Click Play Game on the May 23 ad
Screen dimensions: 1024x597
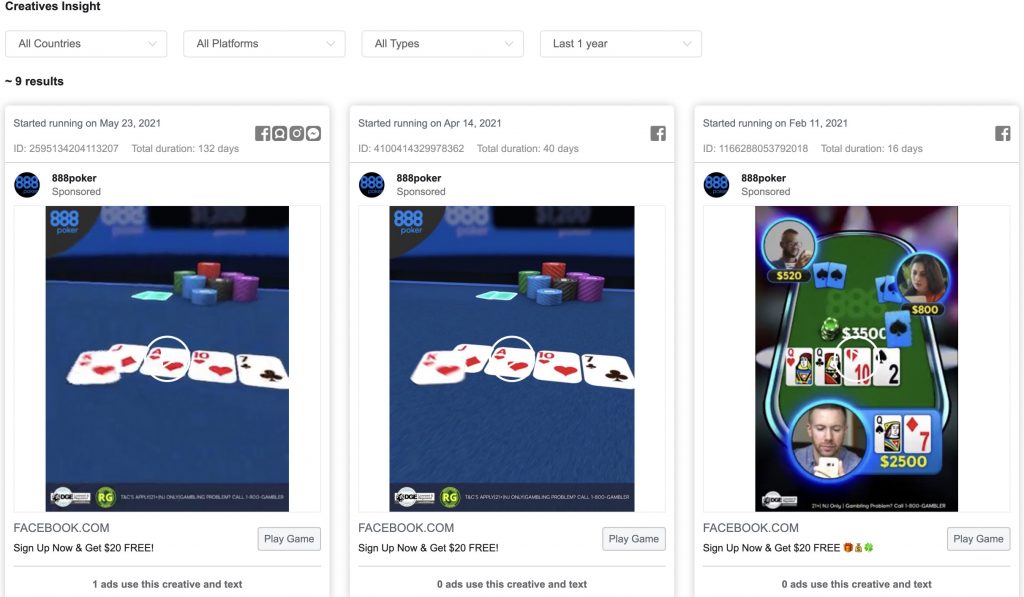pyautogui.click(x=289, y=539)
